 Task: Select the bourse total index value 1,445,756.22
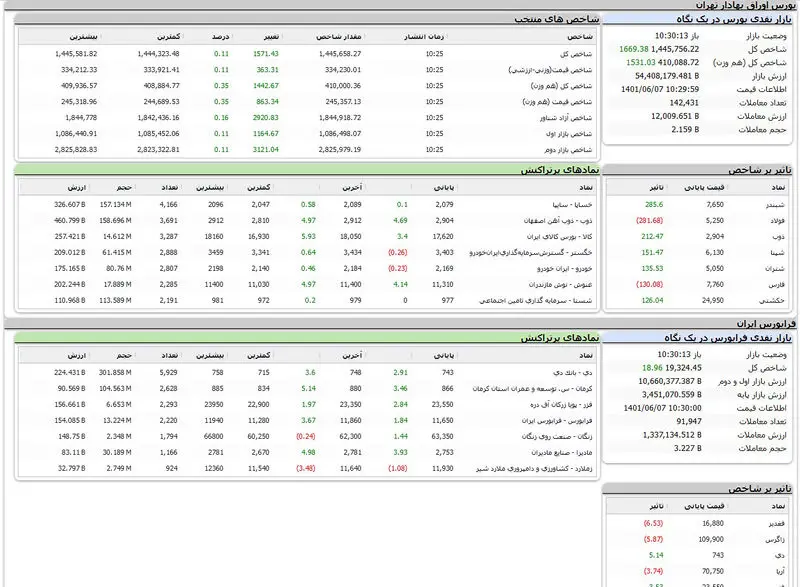click(675, 49)
